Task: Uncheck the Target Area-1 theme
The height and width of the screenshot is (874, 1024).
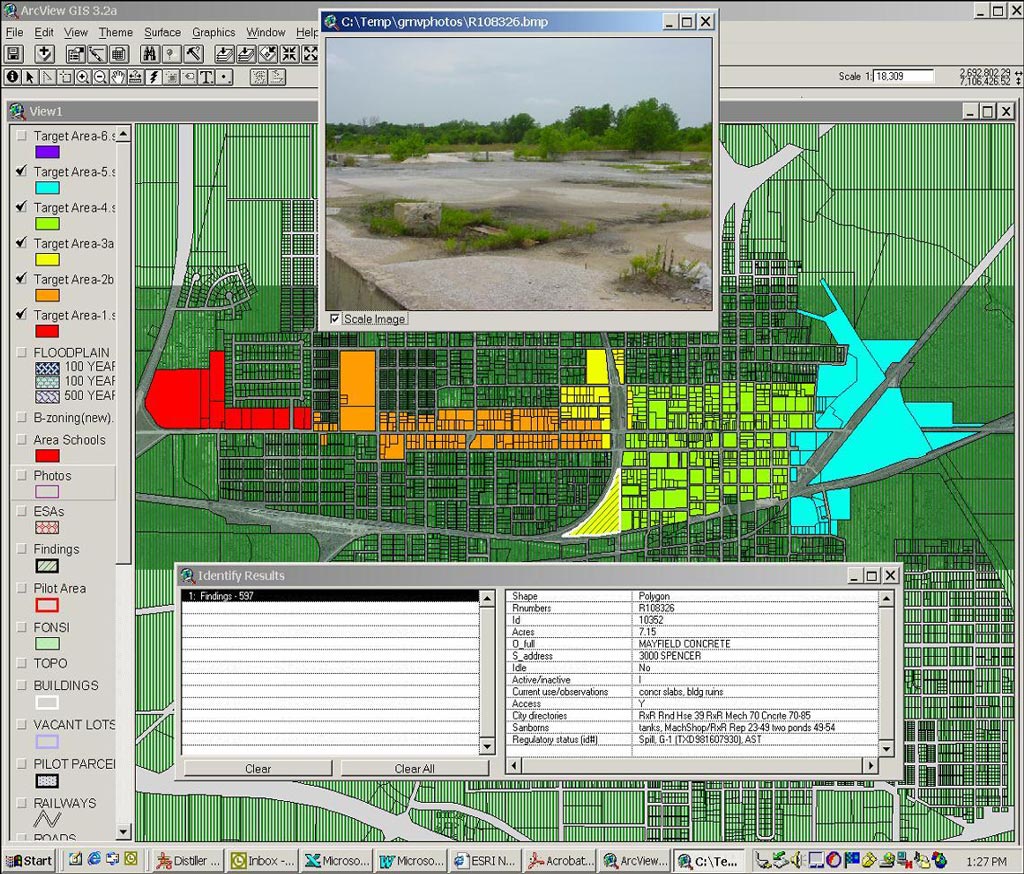Action: [x=22, y=314]
